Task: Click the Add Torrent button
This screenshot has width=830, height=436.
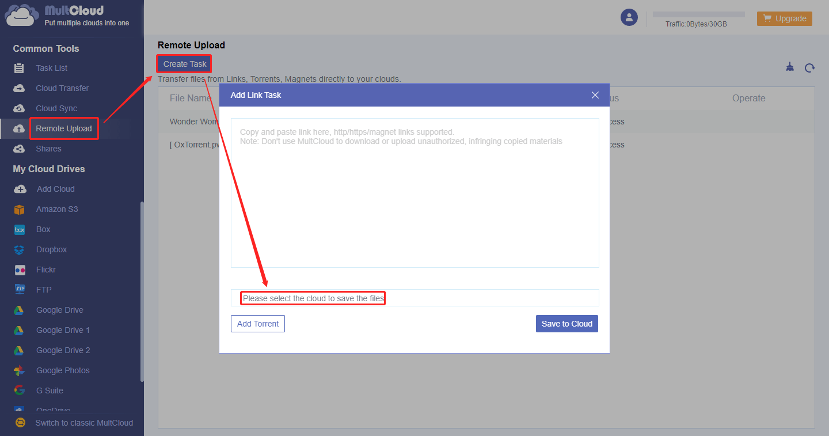Action: [x=258, y=324]
